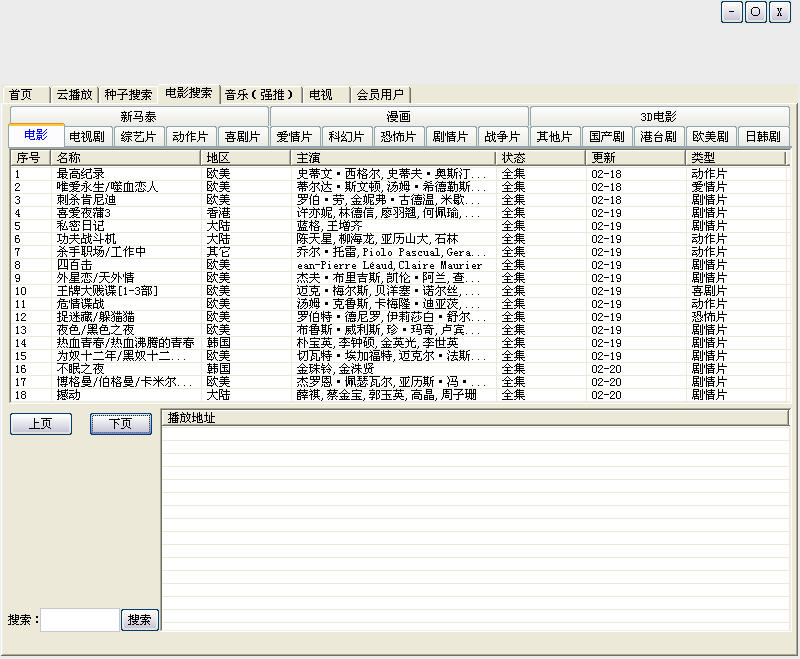Select the 科幻片 category tab
The image size is (800, 659).
pyautogui.click(x=347, y=137)
